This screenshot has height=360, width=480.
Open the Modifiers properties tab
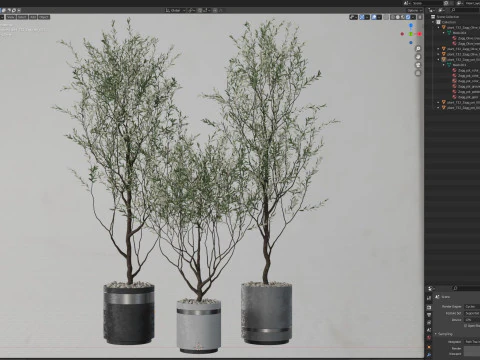click(429, 355)
